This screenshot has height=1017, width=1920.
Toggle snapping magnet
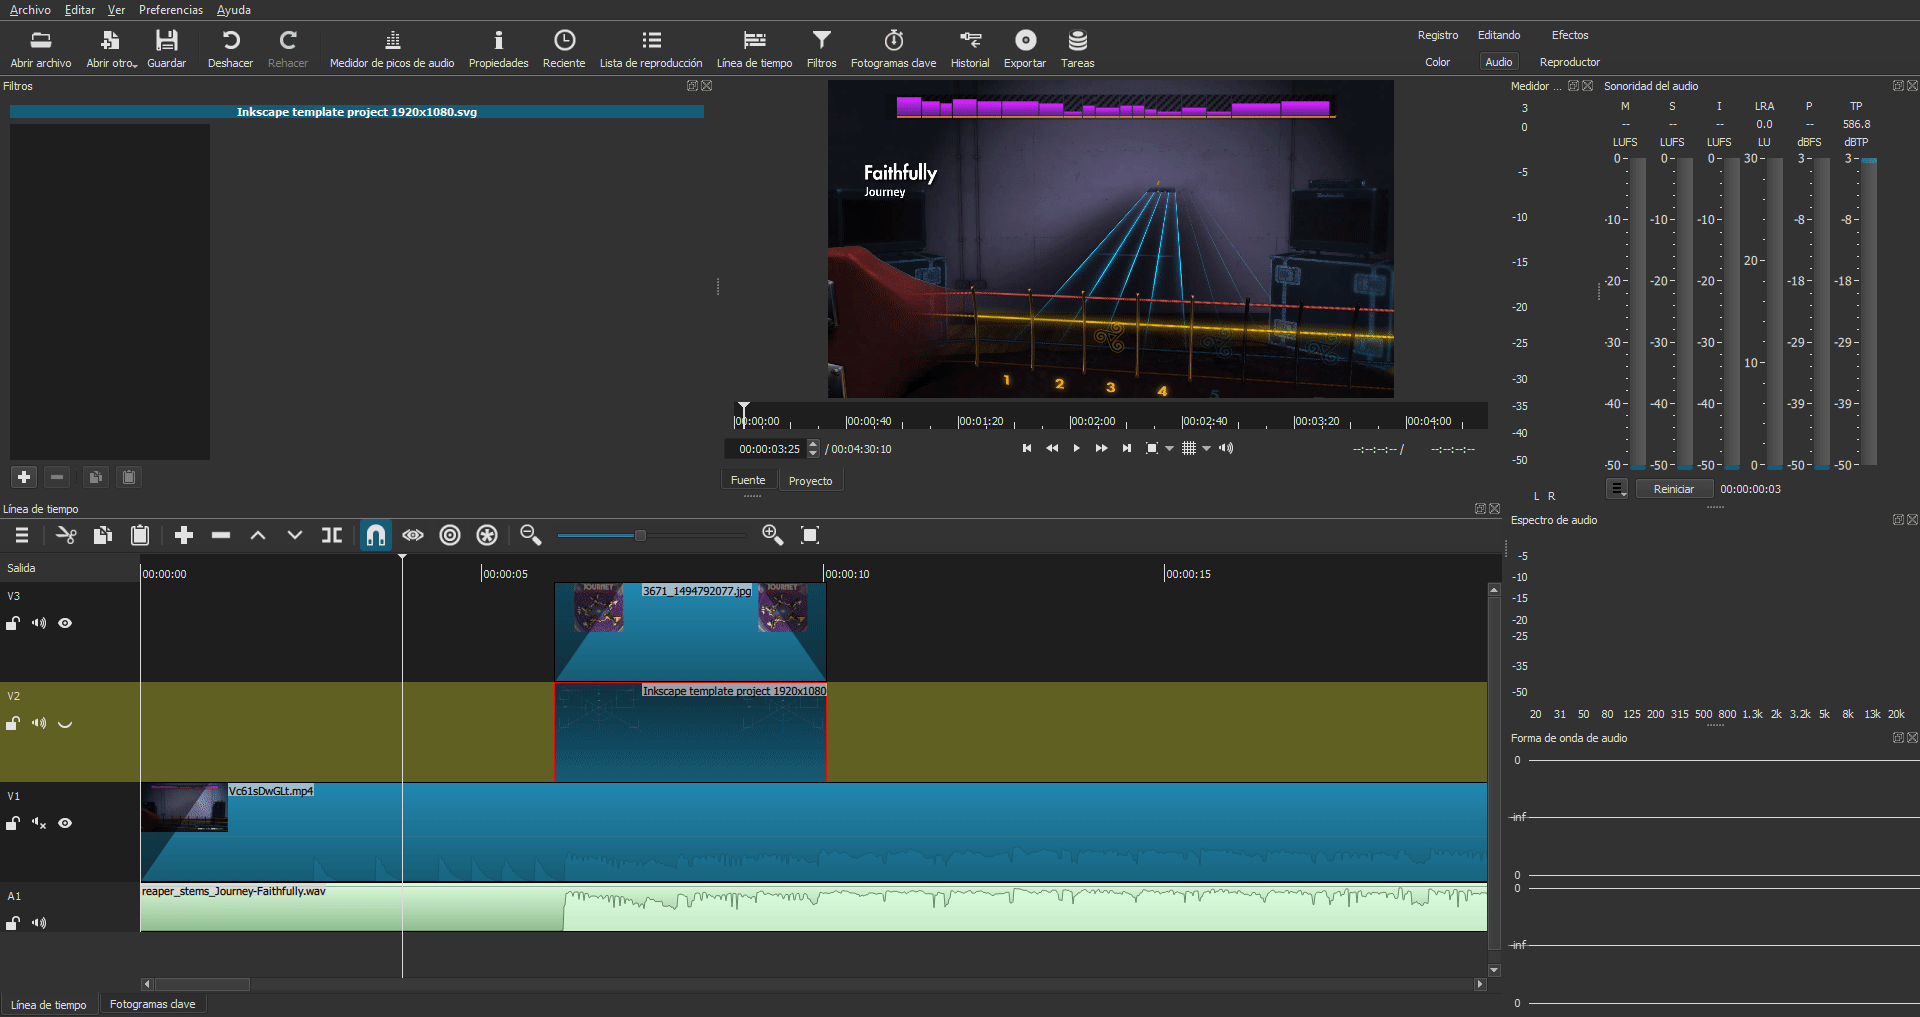click(x=376, y=535)
